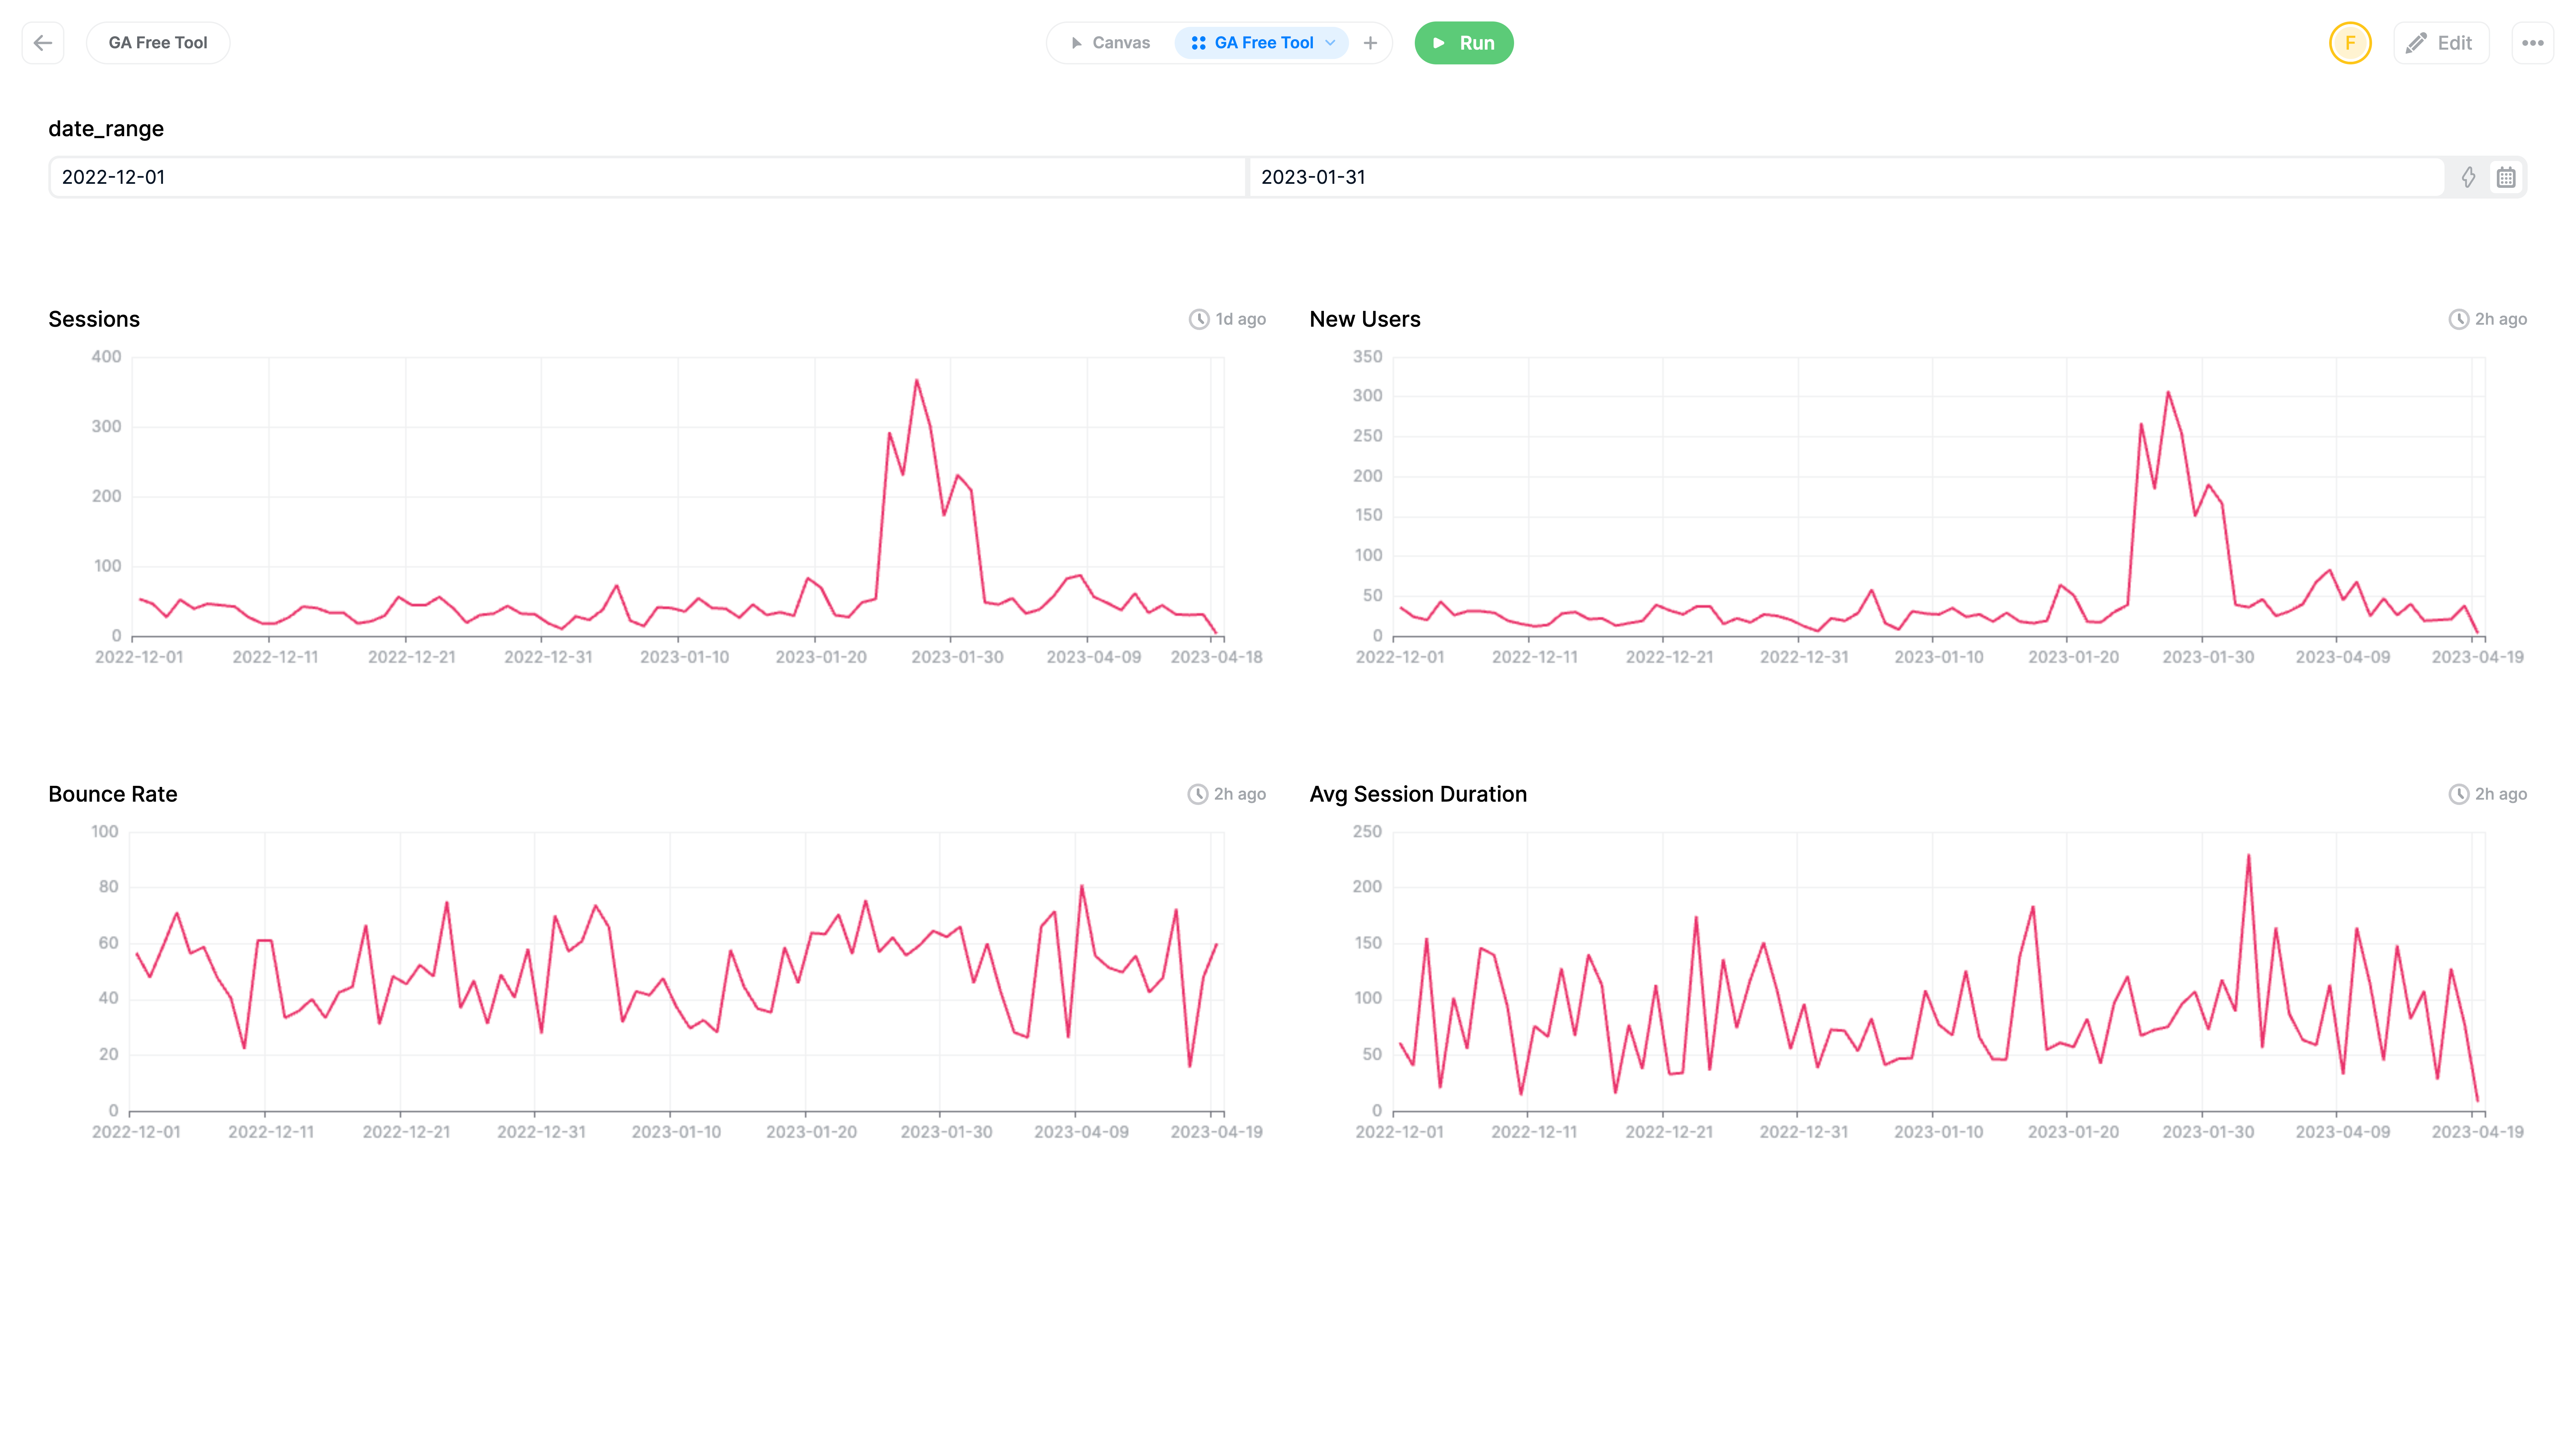Click the clock icon beside New Users

(x=2459, y=319)
